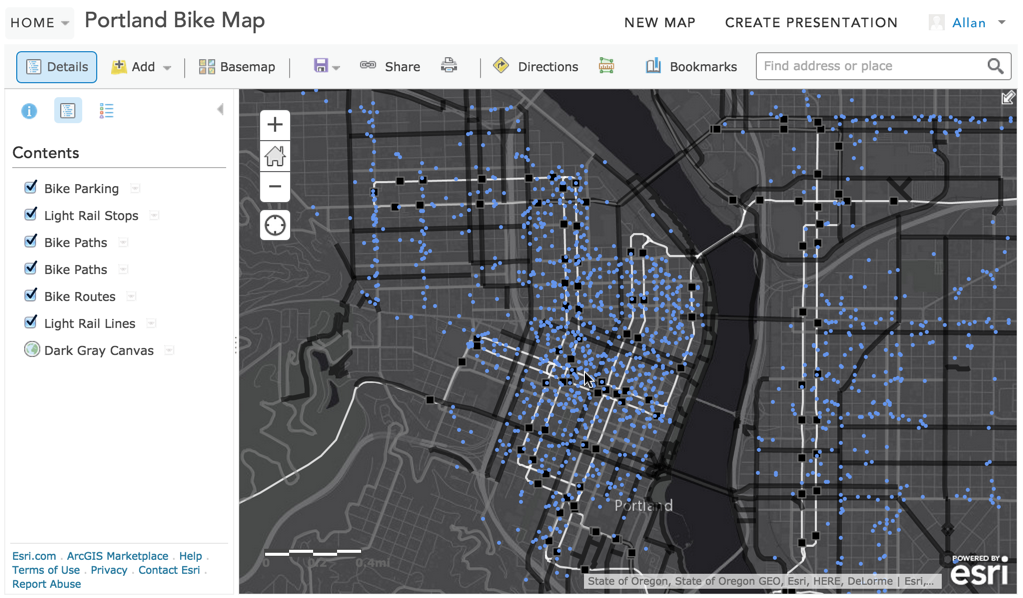Click the Details button

[57, 67]
